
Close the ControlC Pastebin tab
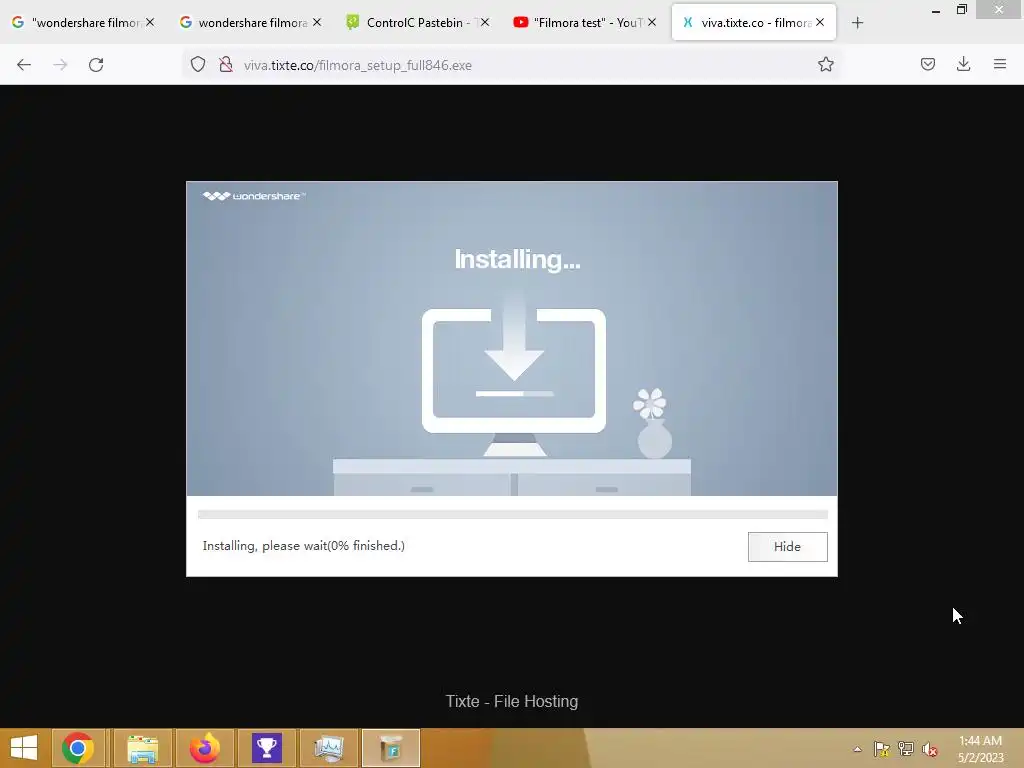coord(485,22)
